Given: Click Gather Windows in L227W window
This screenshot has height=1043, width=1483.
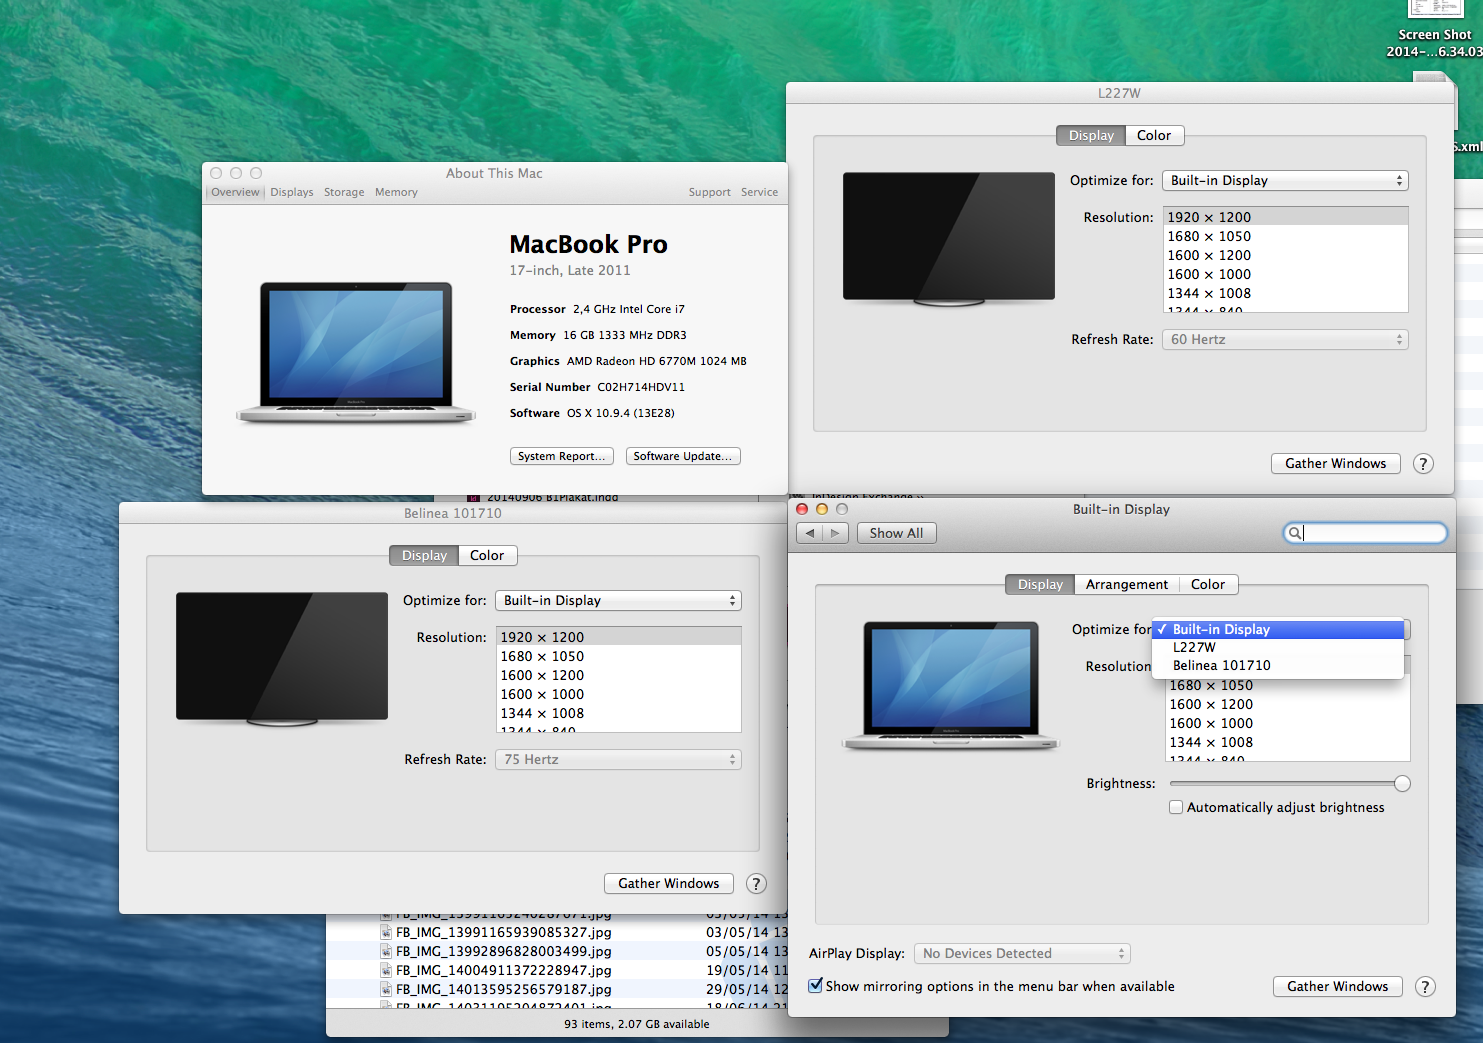Looking at the screenshot, I should pos(1335,463).
